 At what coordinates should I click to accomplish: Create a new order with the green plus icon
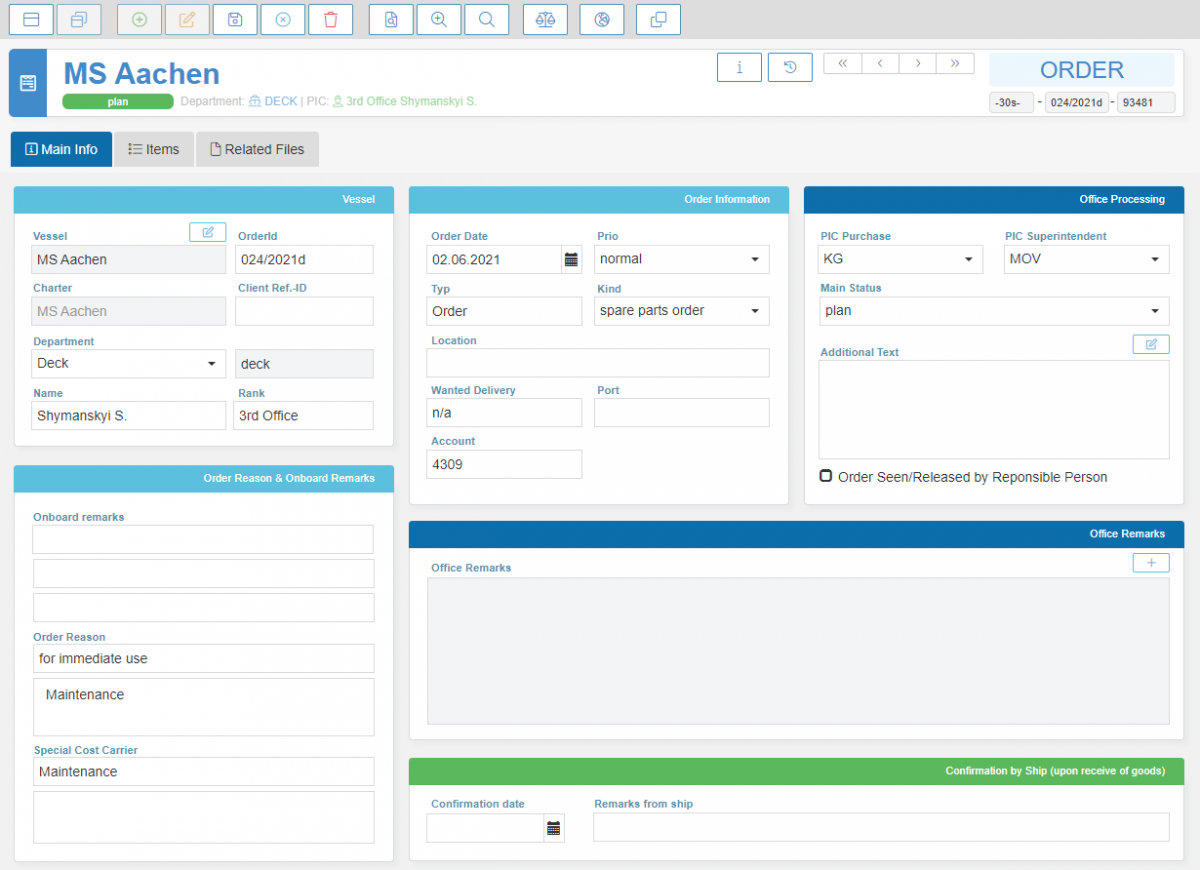pos(139,19)
